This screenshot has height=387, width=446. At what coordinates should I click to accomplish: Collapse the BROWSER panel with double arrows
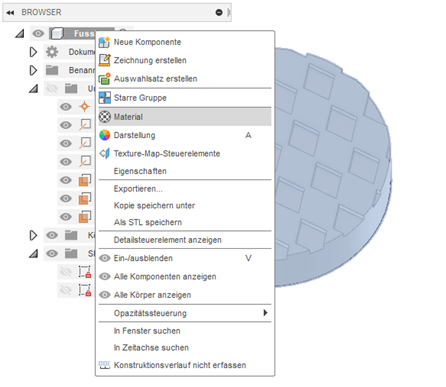[10, 13]
